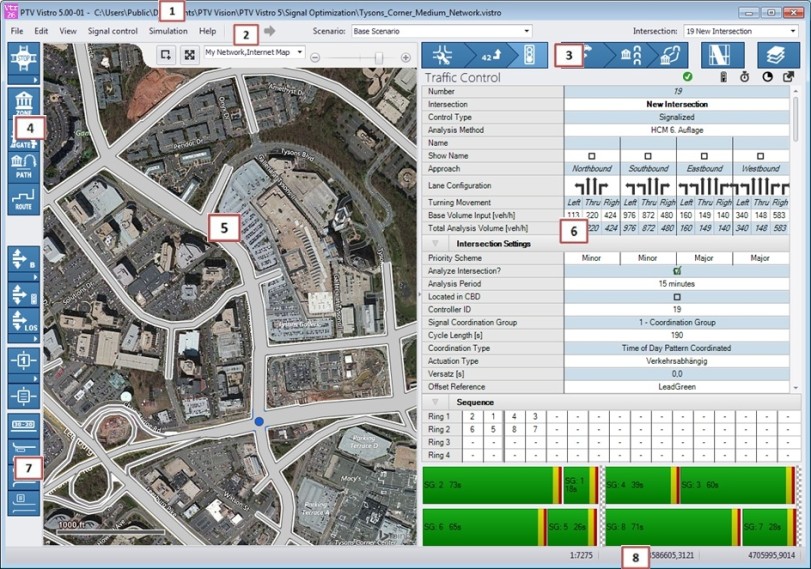This screenshot has width=811, height=569.
Task: Click the SG 4 green phase bar
Action: click(x=640, y=484)
